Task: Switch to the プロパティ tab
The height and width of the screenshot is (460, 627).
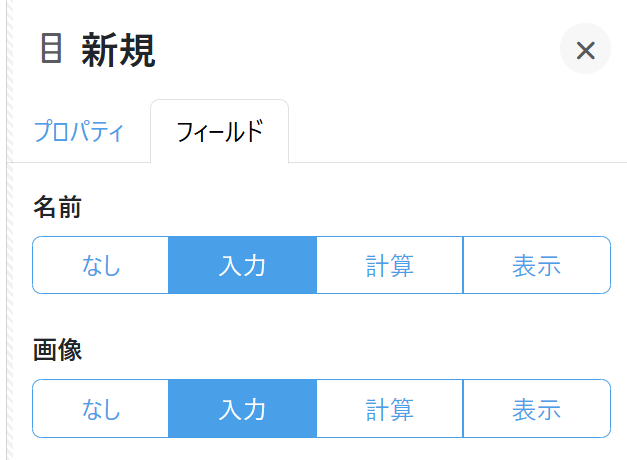Action: coord(79,131)
